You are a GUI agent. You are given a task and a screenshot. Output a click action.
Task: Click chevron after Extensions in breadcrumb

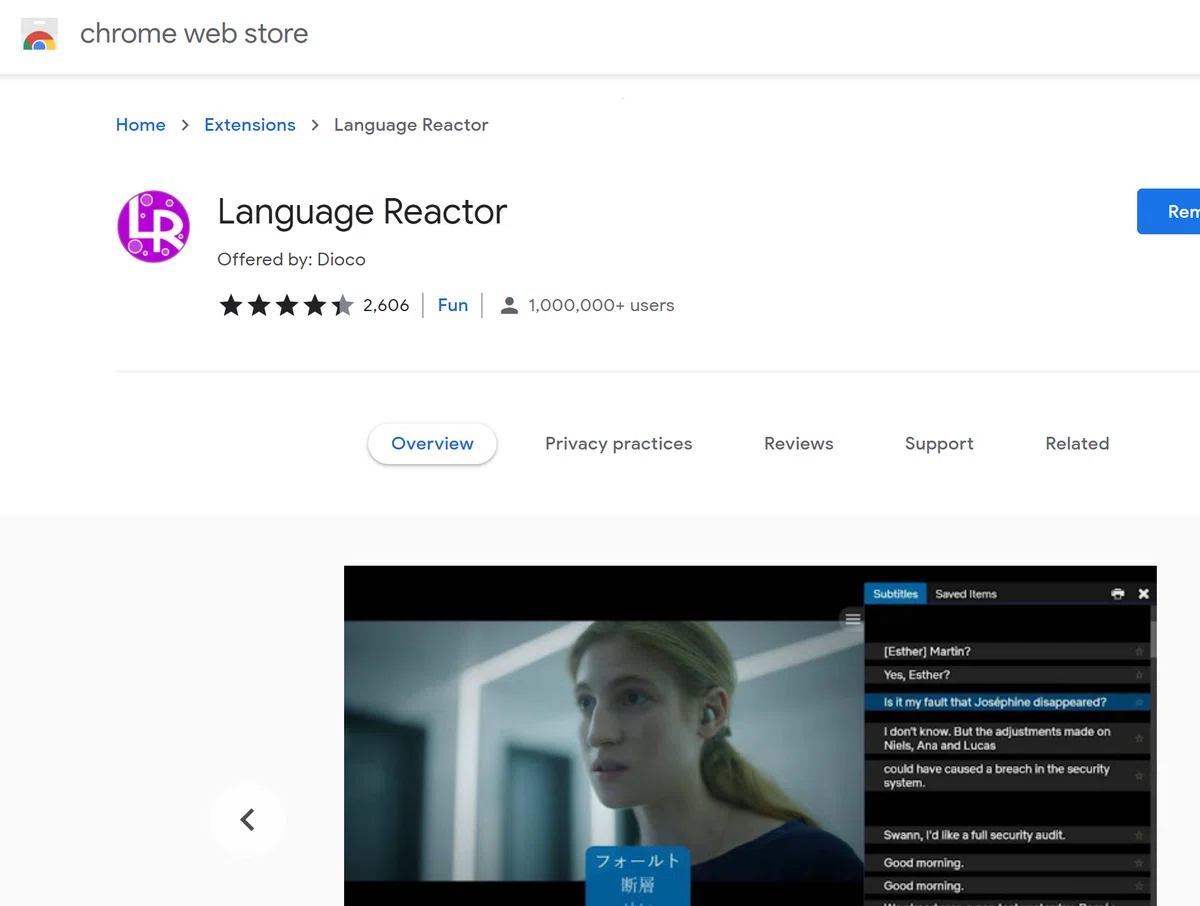315,125
